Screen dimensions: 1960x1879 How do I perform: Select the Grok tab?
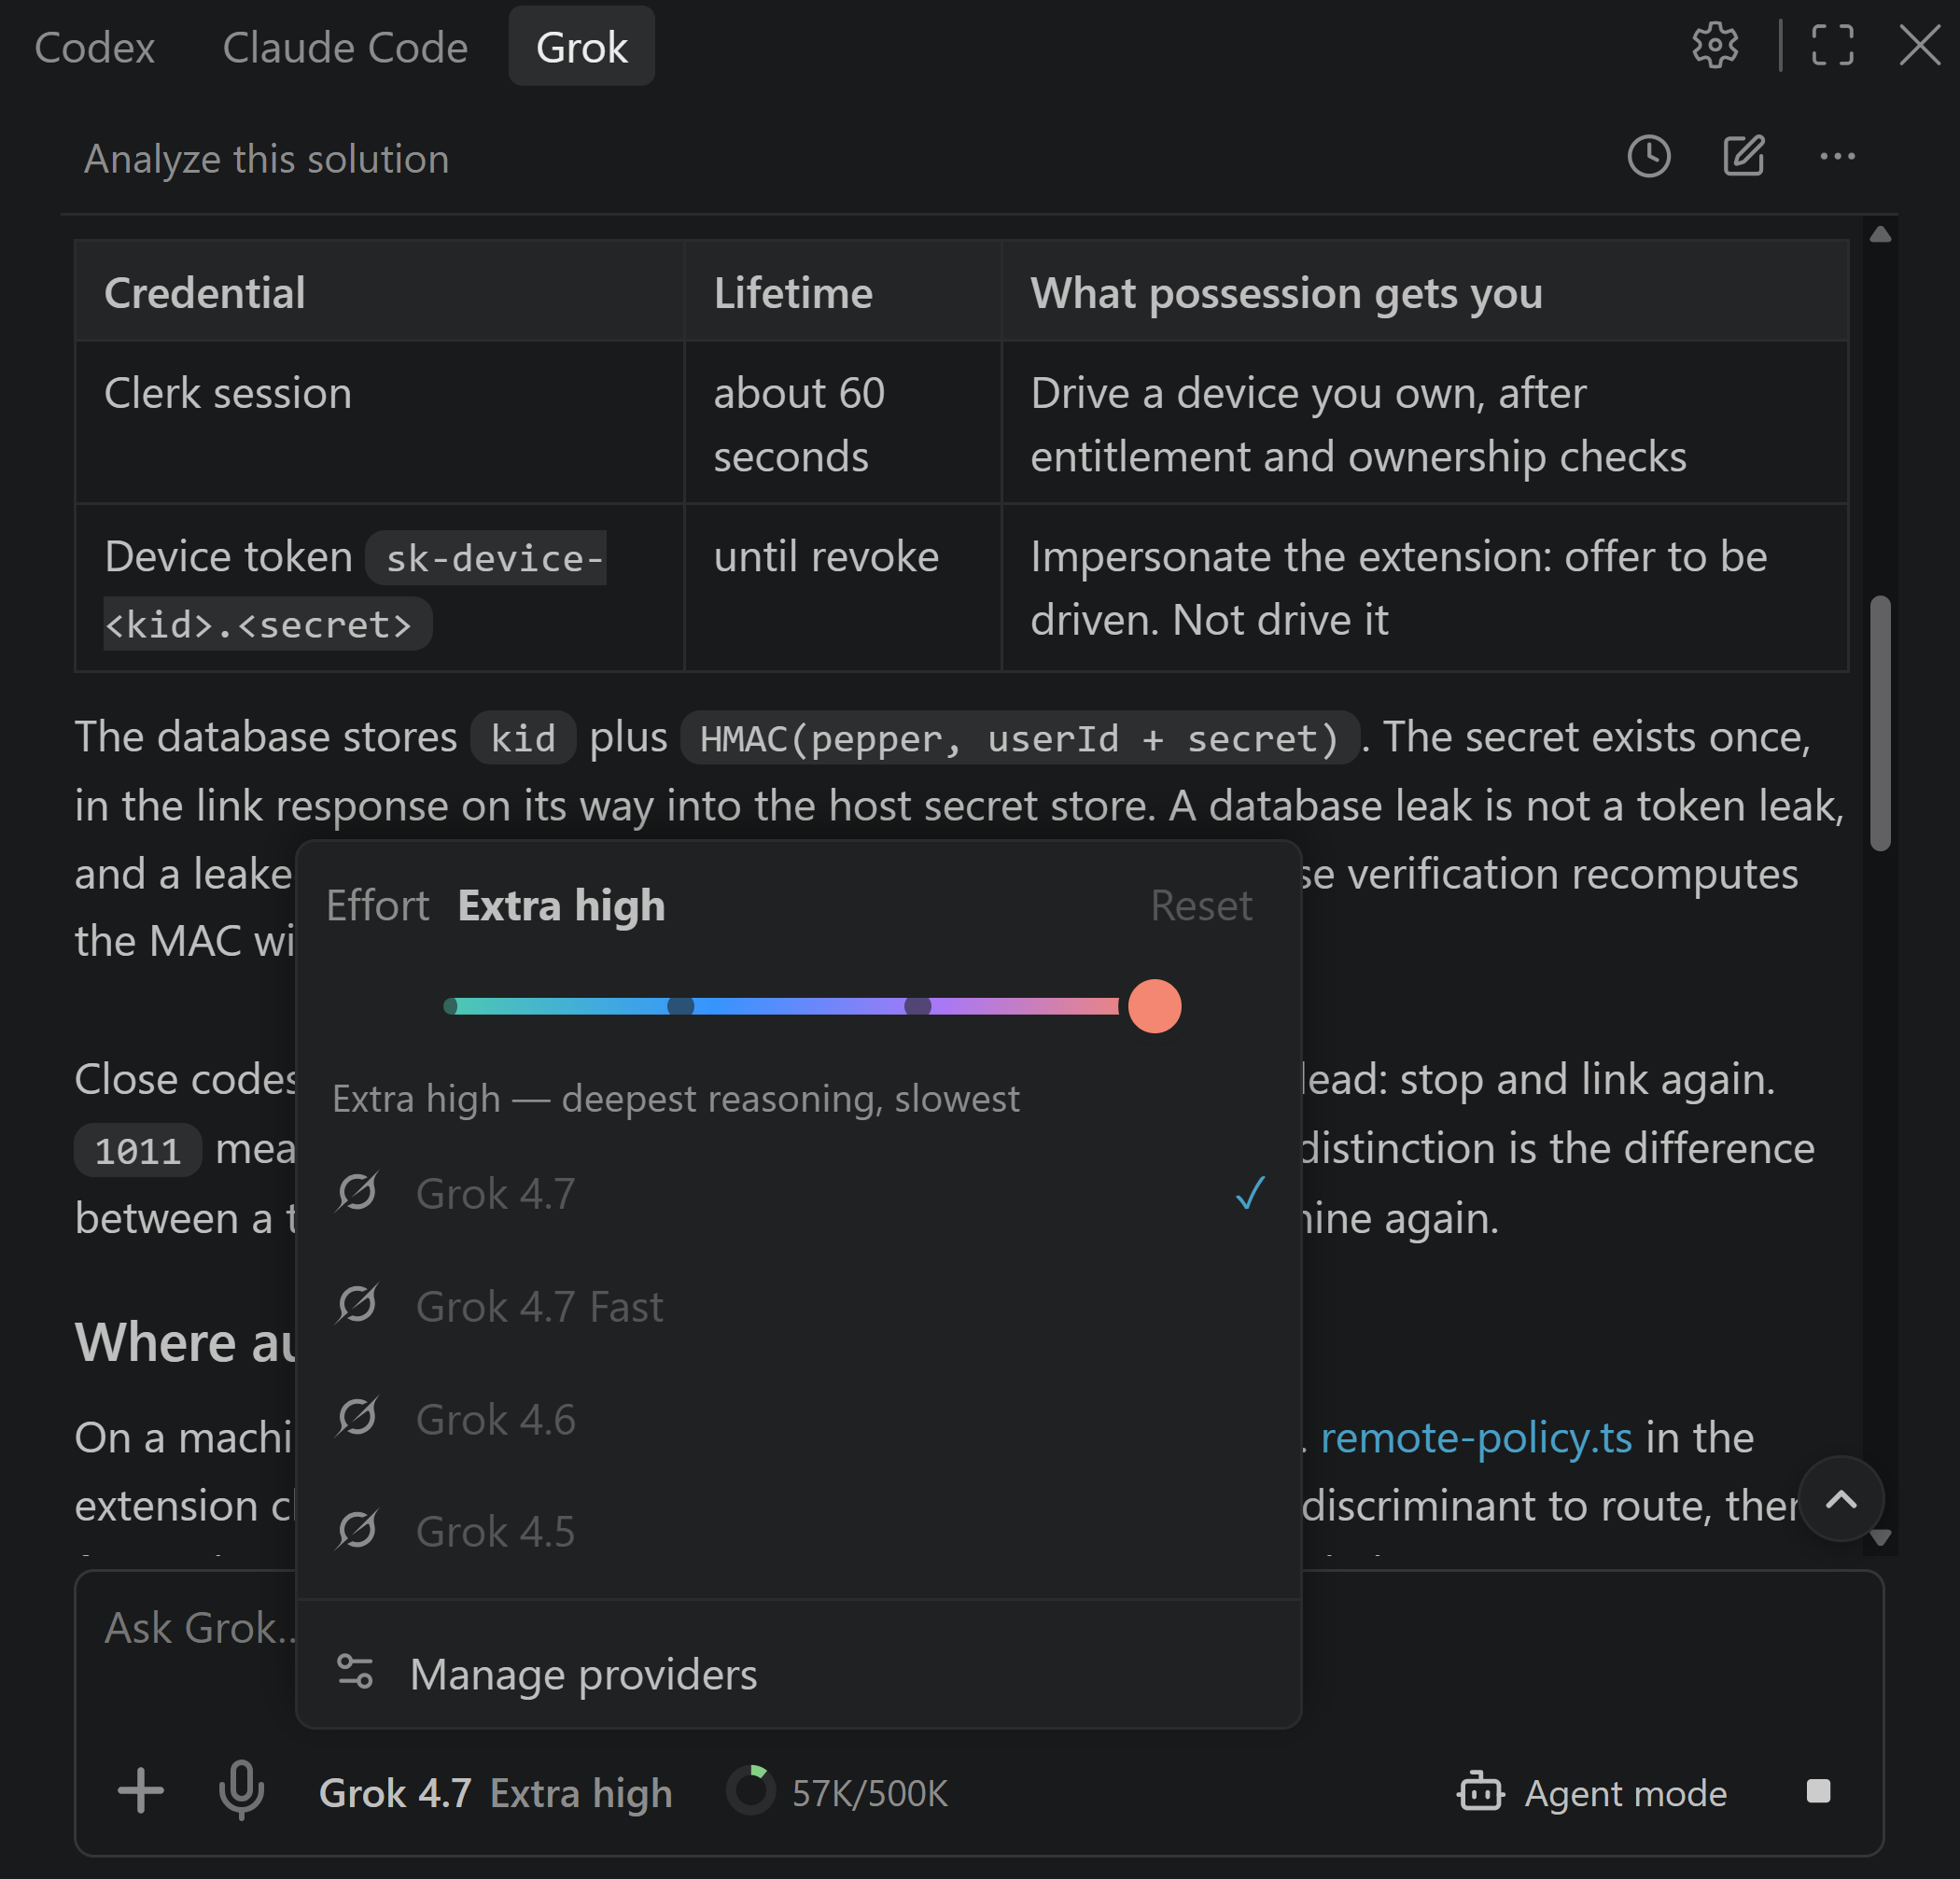(581, 47)
